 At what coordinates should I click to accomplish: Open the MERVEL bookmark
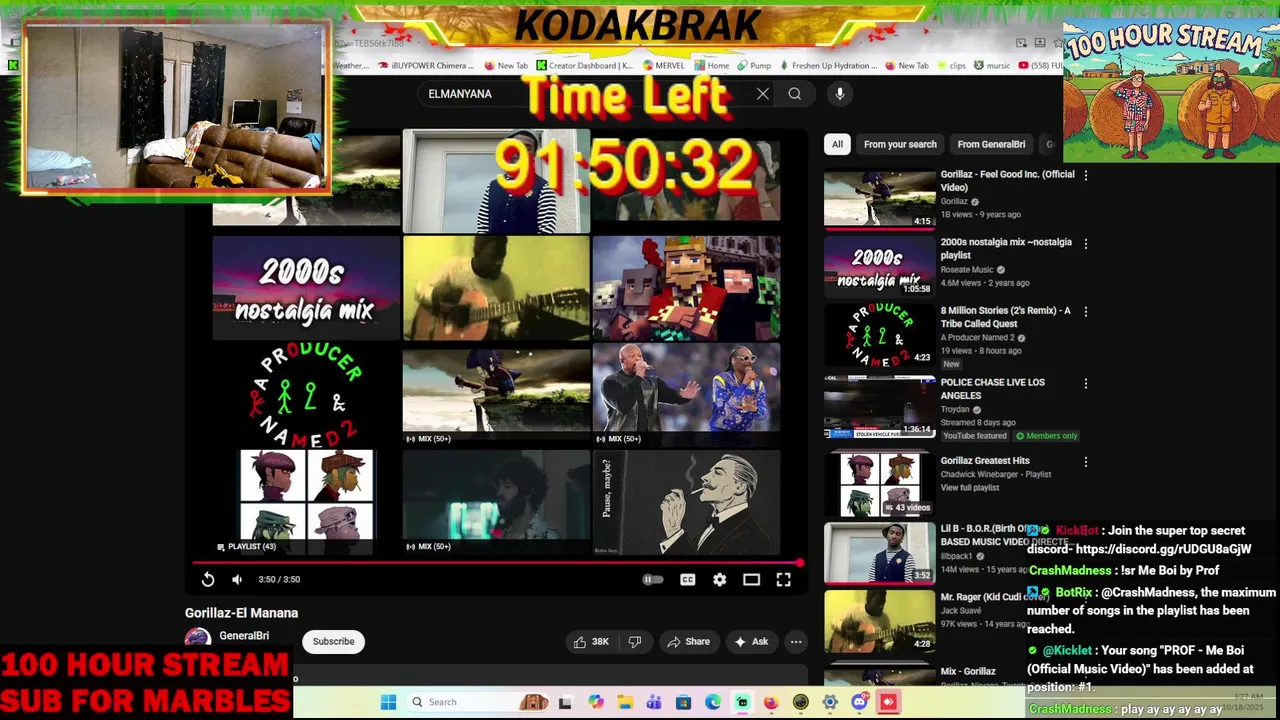click(664, 66)
